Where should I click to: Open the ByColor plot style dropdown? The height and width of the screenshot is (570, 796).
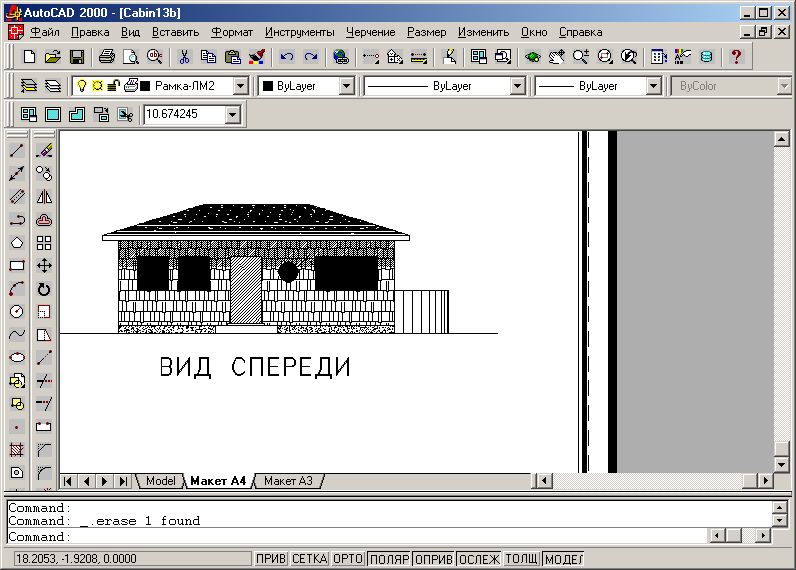tap(784, 86)
